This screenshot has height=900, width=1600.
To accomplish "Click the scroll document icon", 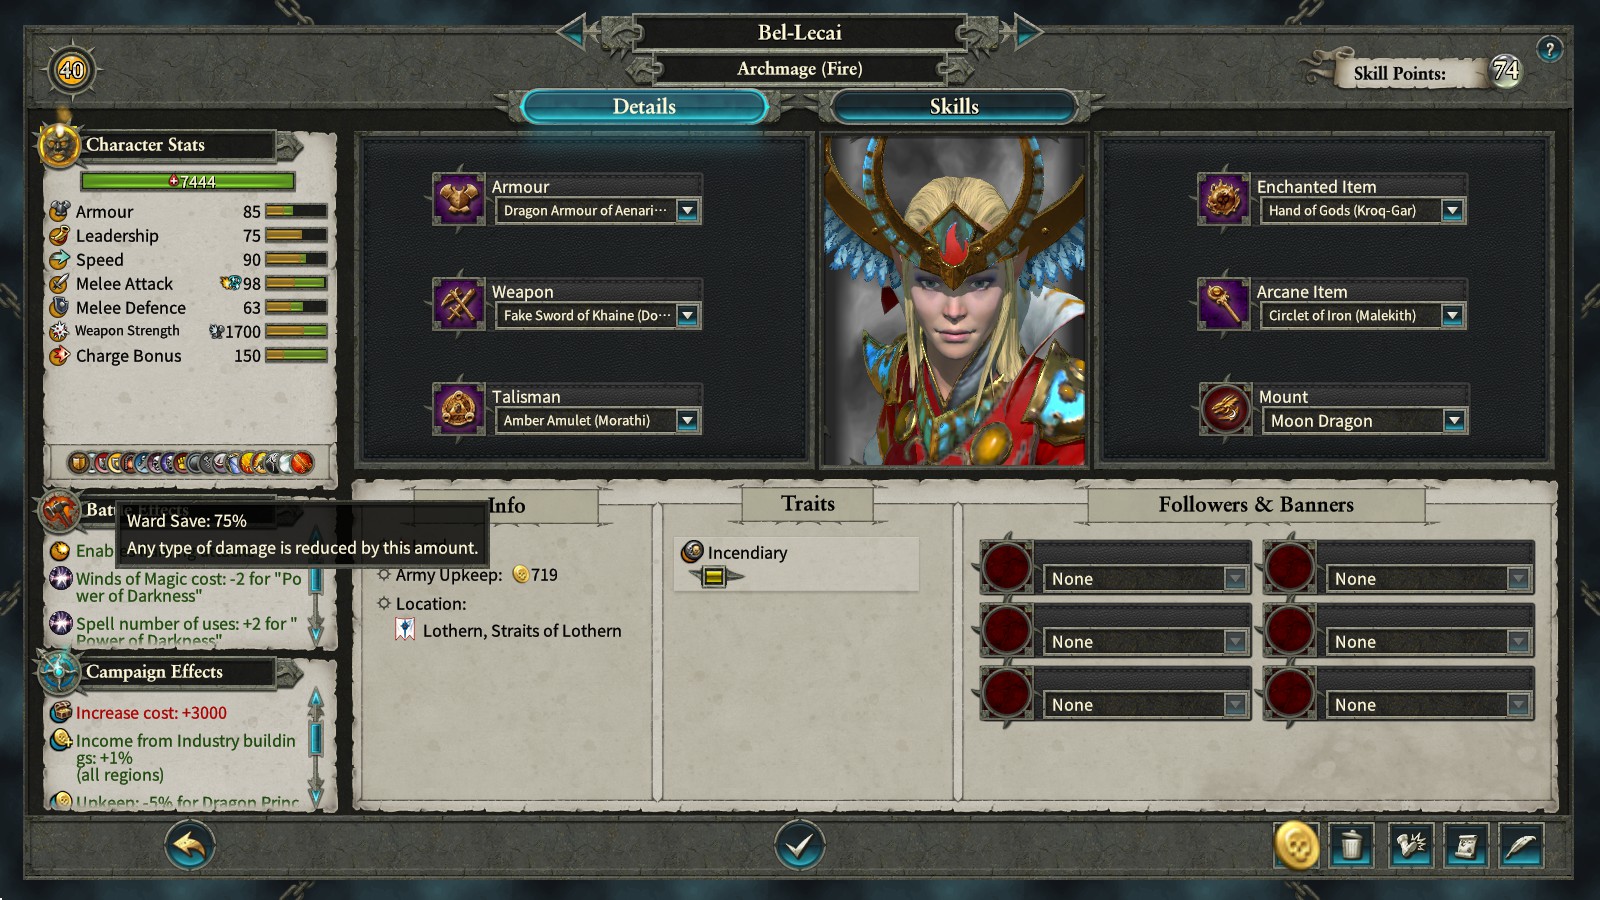I will click(1465, 846).
